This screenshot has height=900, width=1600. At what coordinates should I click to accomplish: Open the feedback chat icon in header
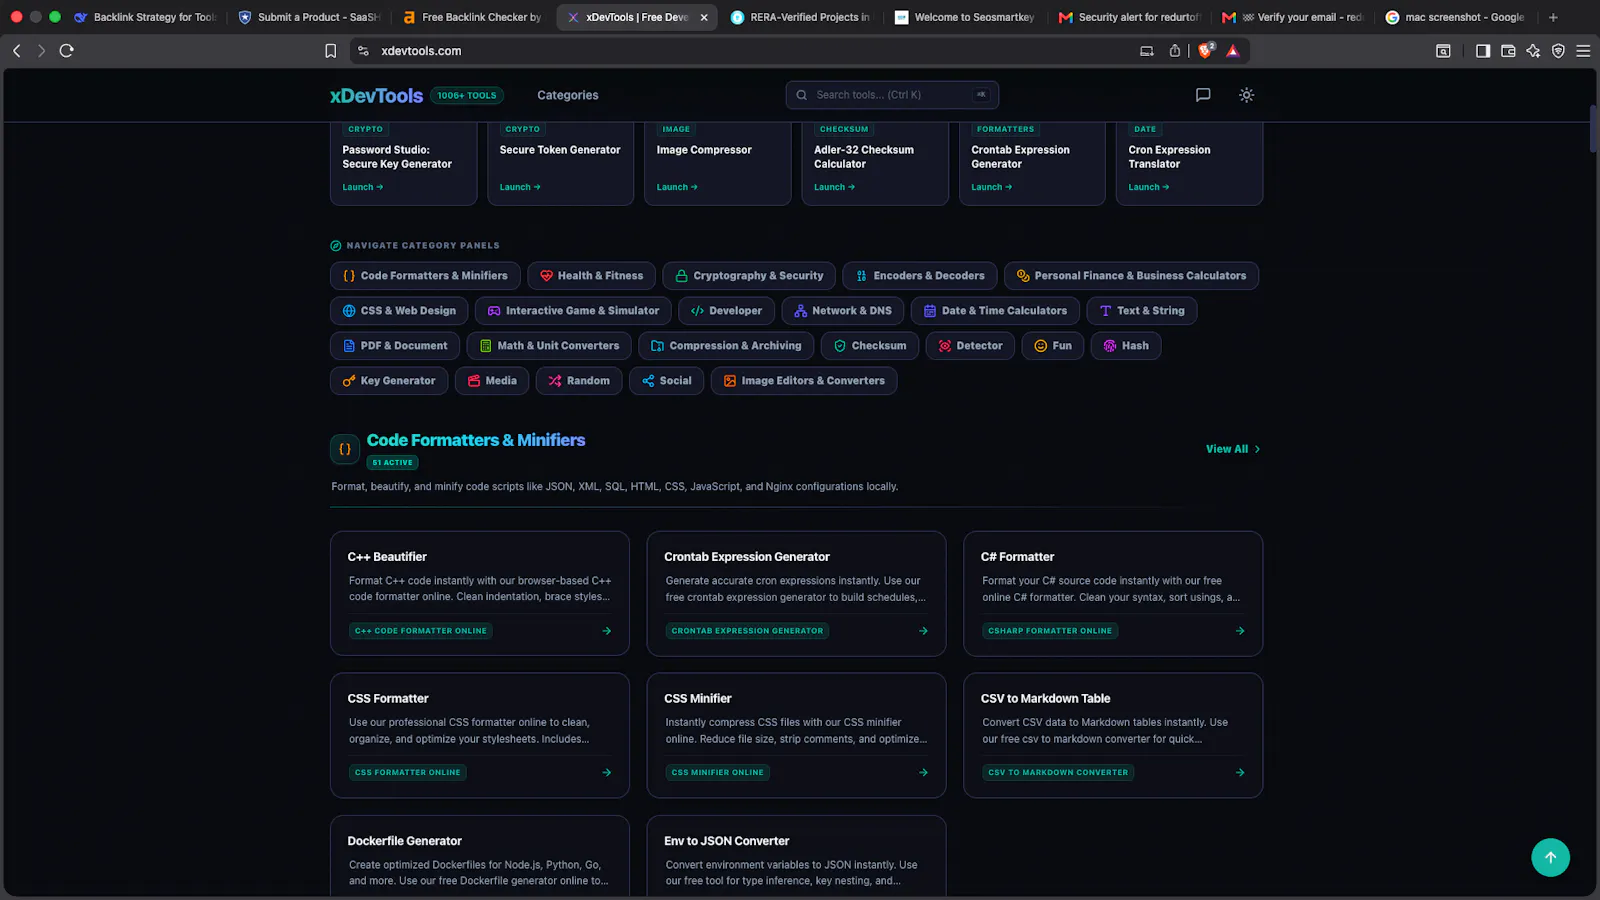(x=1203, y=95)
